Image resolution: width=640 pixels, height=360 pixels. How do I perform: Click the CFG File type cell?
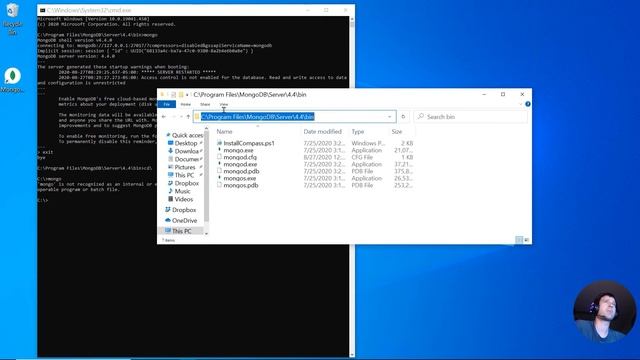point(362,157)
